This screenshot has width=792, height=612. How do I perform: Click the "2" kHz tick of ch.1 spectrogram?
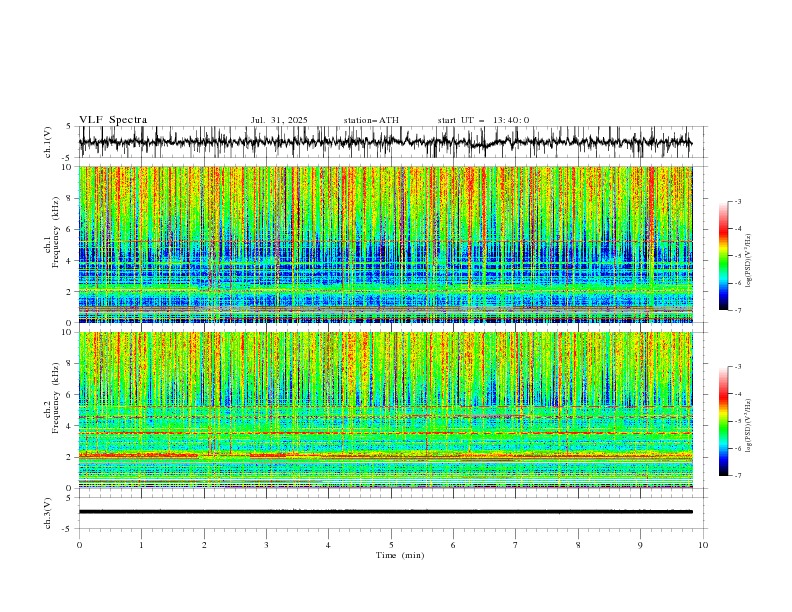click(69, 292)
